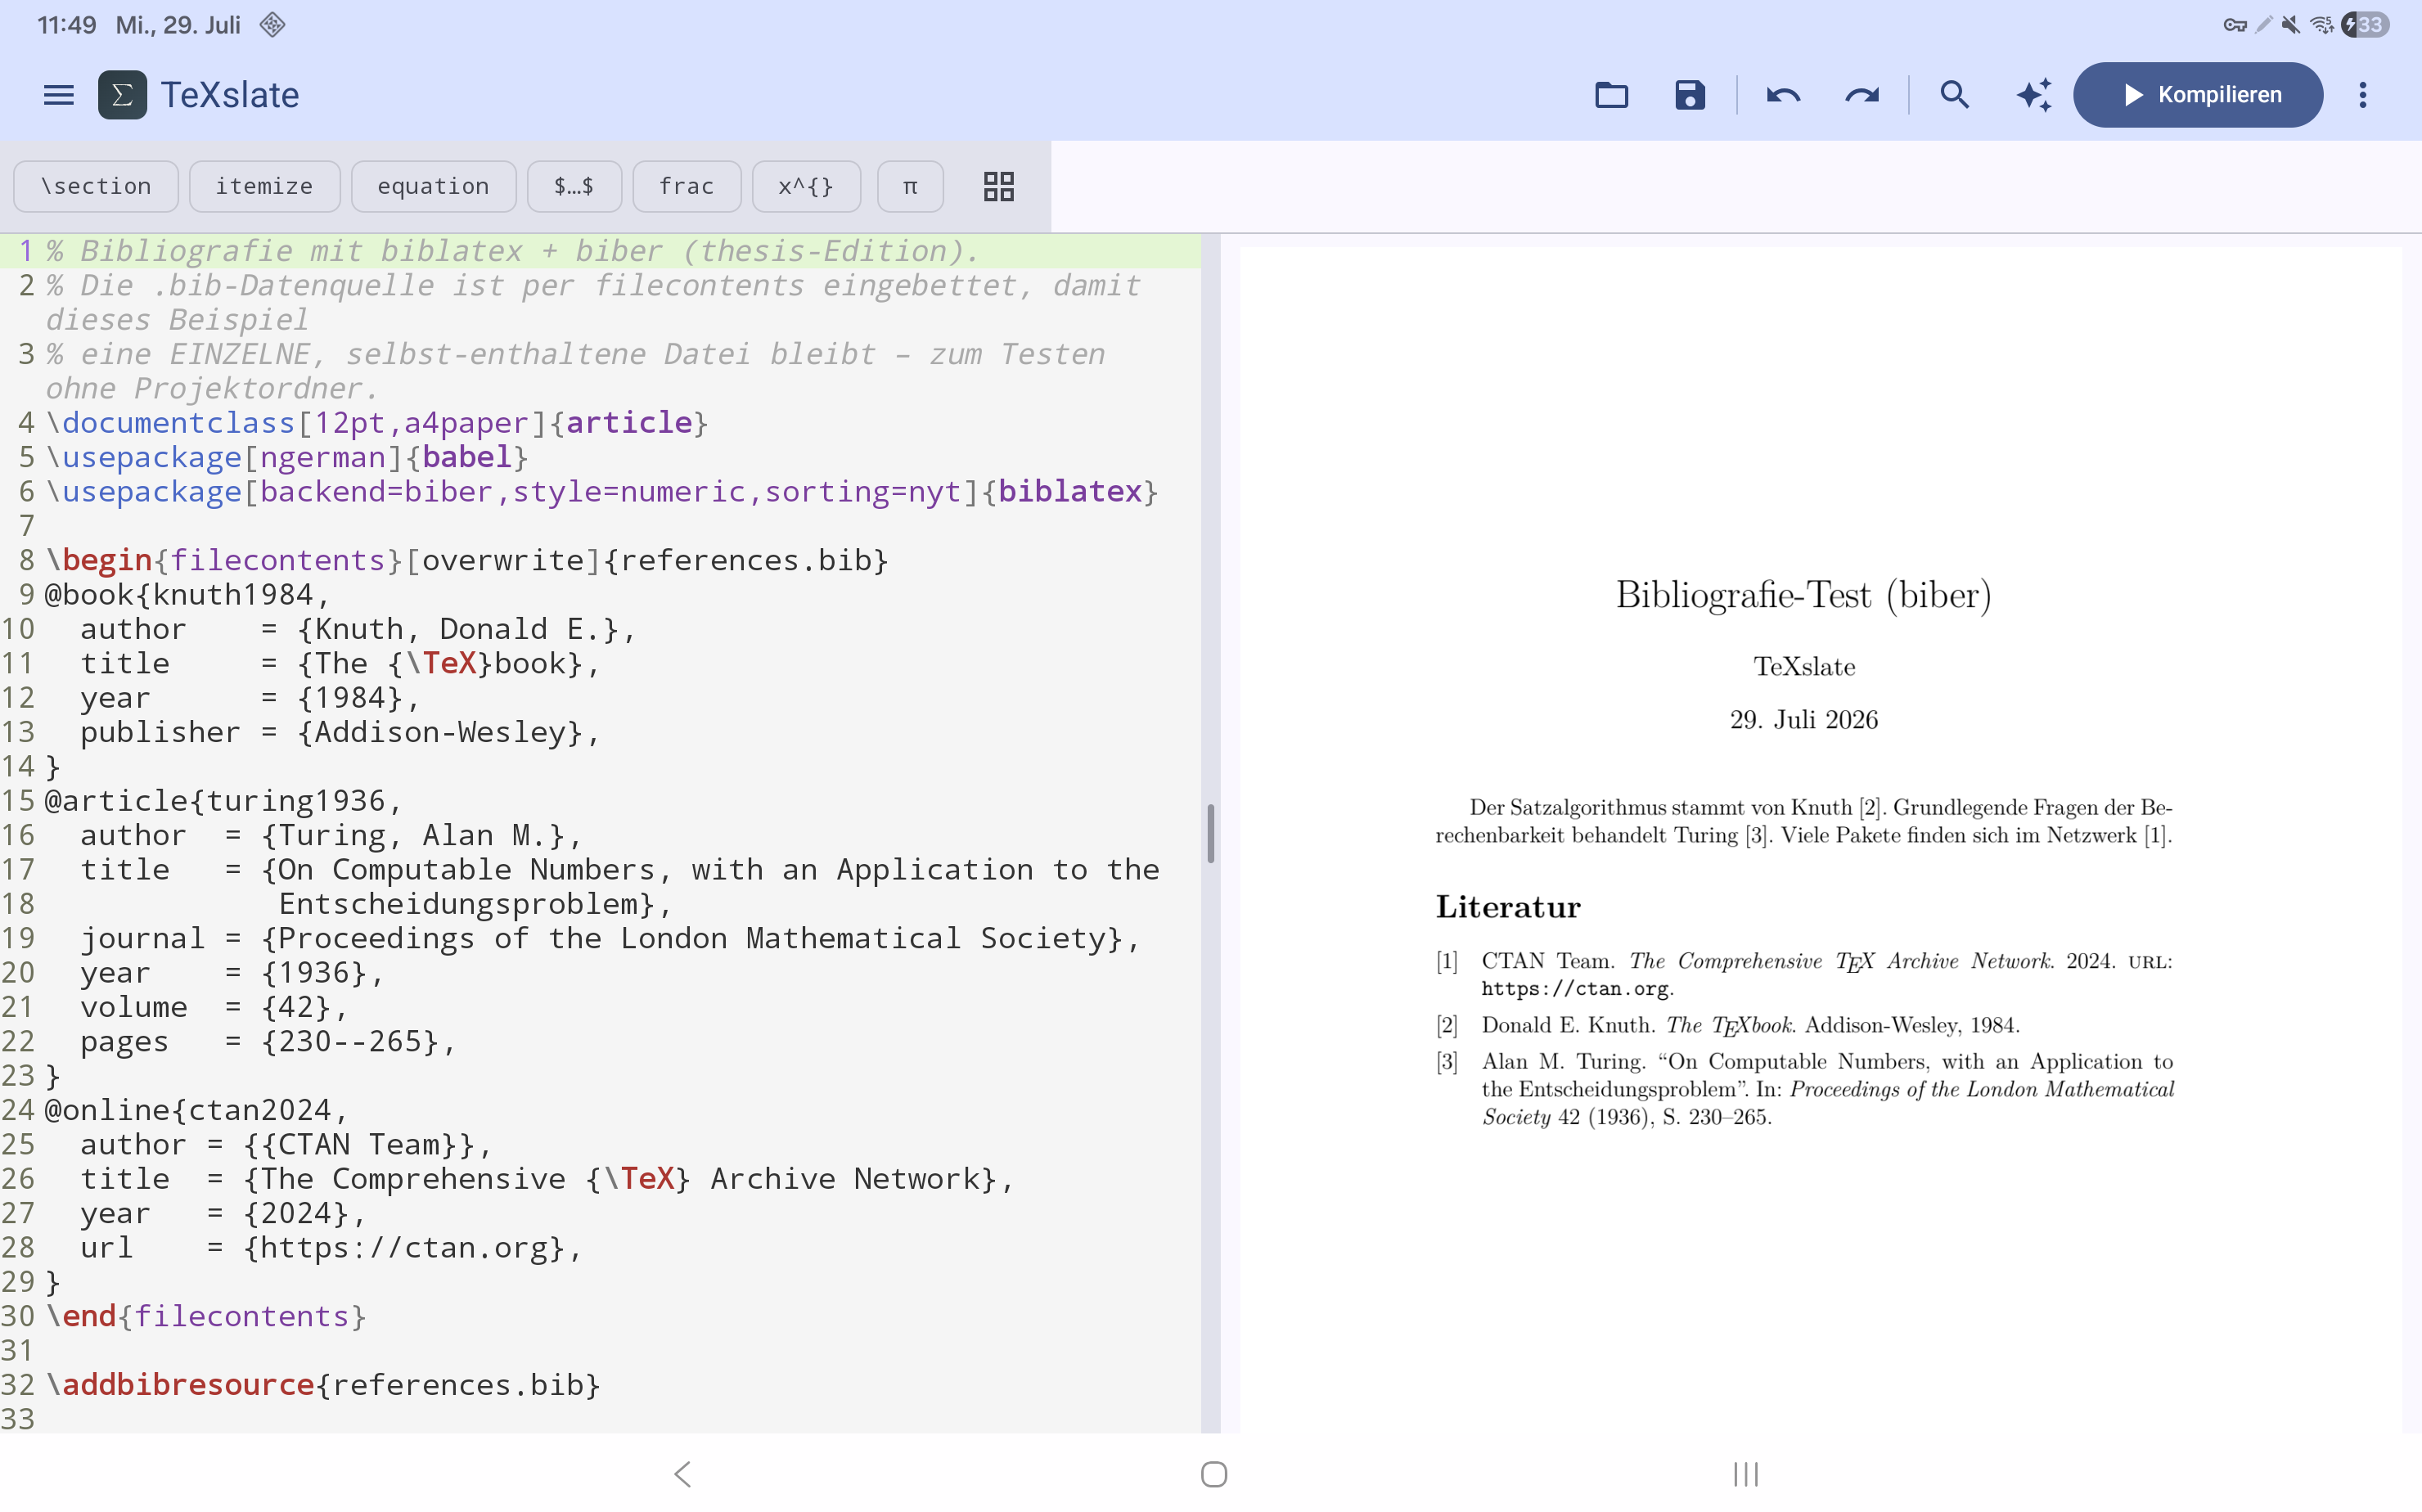The image size is (2422, 1512).
Task: Undo the last edit
Action: (x=1783, y=95)
